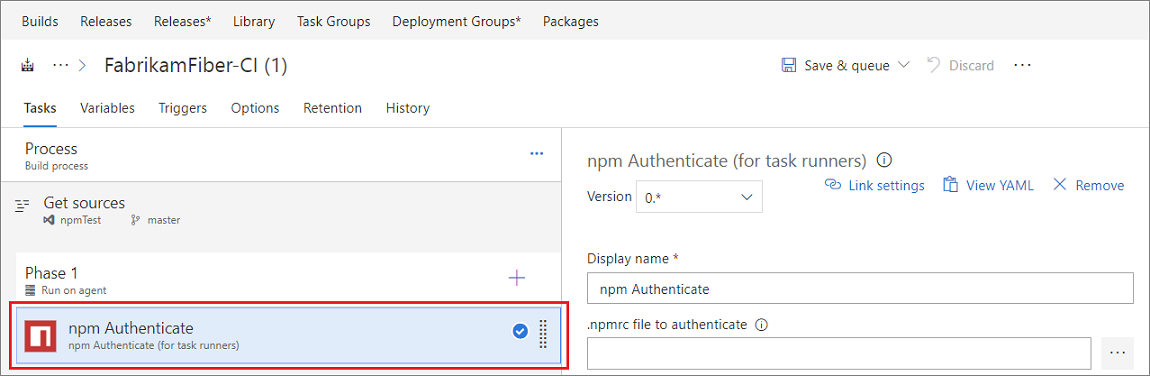Click the Remove X icon
Viewport: 1150px width, 376px height.
click(x=1059, y=185)
